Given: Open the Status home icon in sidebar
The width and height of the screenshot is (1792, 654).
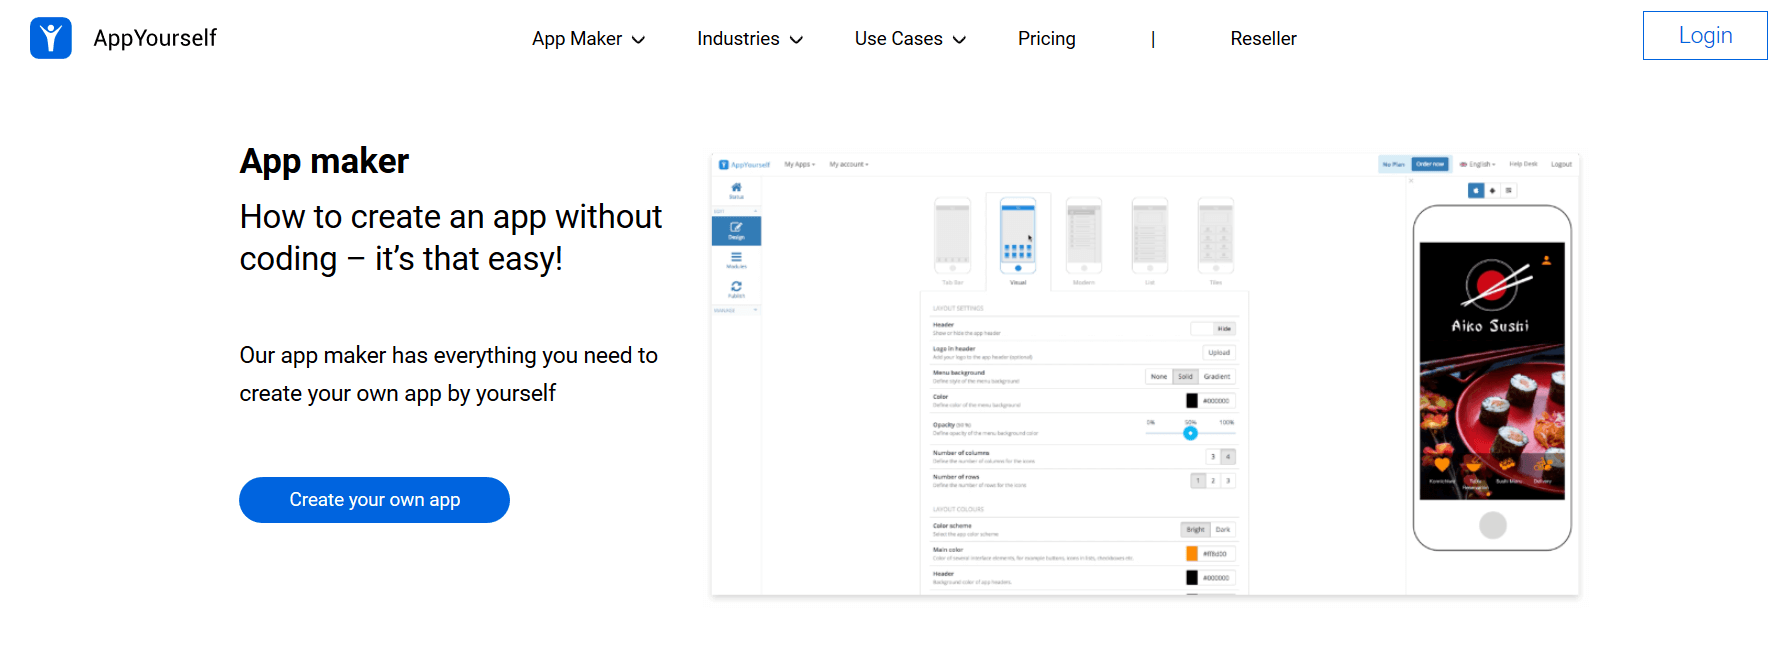Looking at the screenshot, I should pos(736,189).
